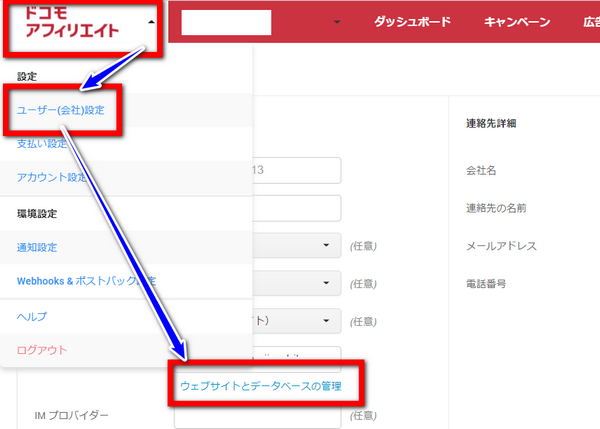Click the 設定 section header in the menu

[x=27, y=77]
